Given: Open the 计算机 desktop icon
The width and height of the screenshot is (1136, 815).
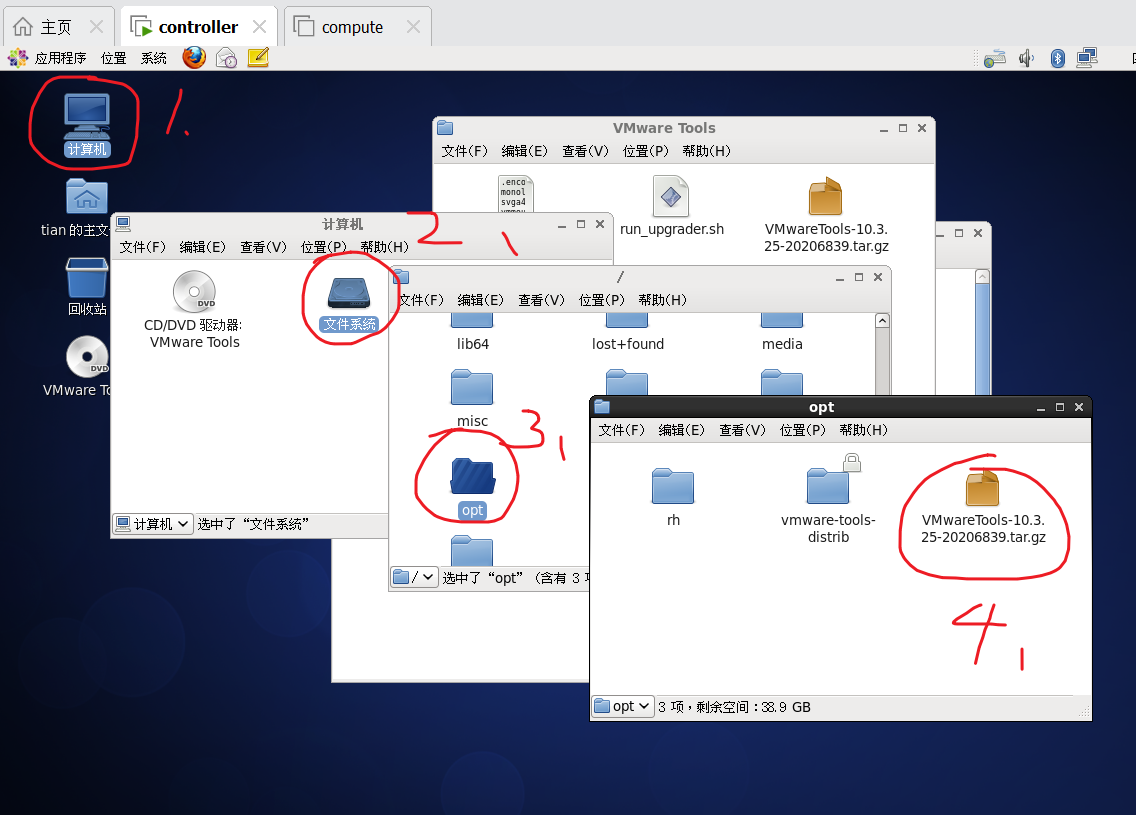Looking at the screenshot, I should (87, 124).
